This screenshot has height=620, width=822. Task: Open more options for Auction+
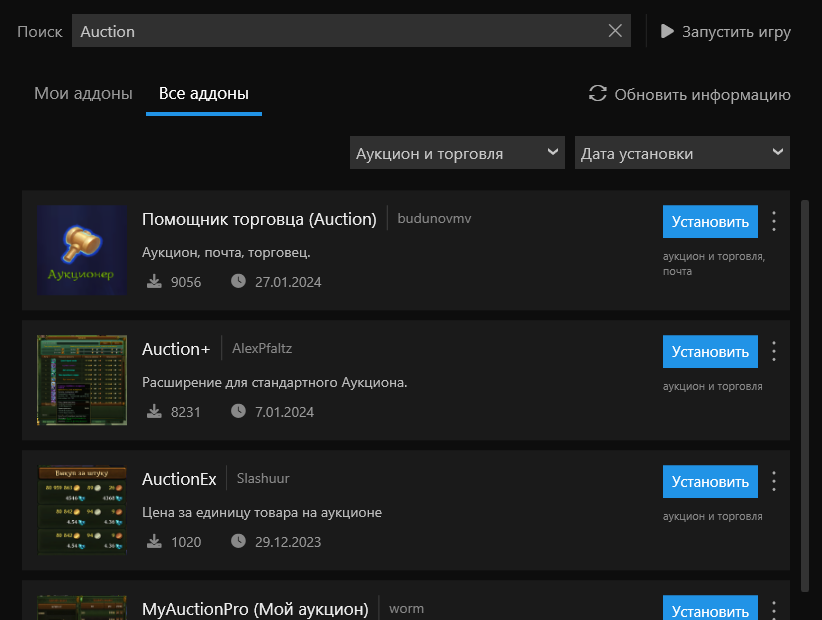(x=774, y=351)
